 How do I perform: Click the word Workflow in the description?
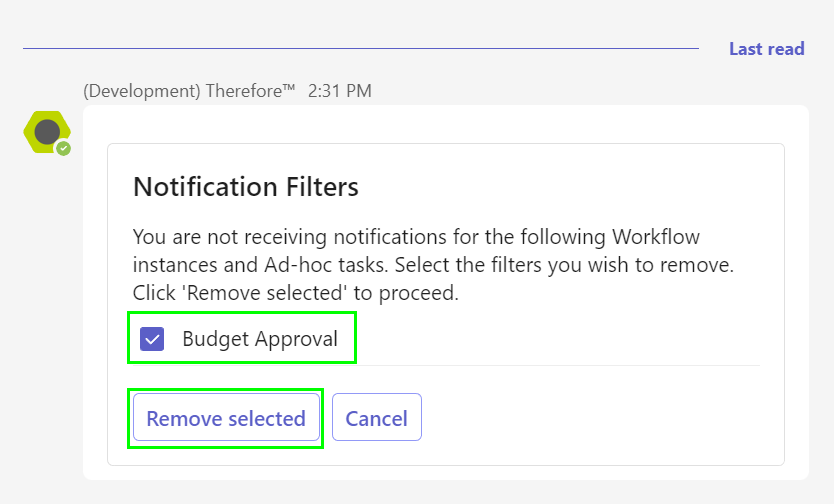655,237
